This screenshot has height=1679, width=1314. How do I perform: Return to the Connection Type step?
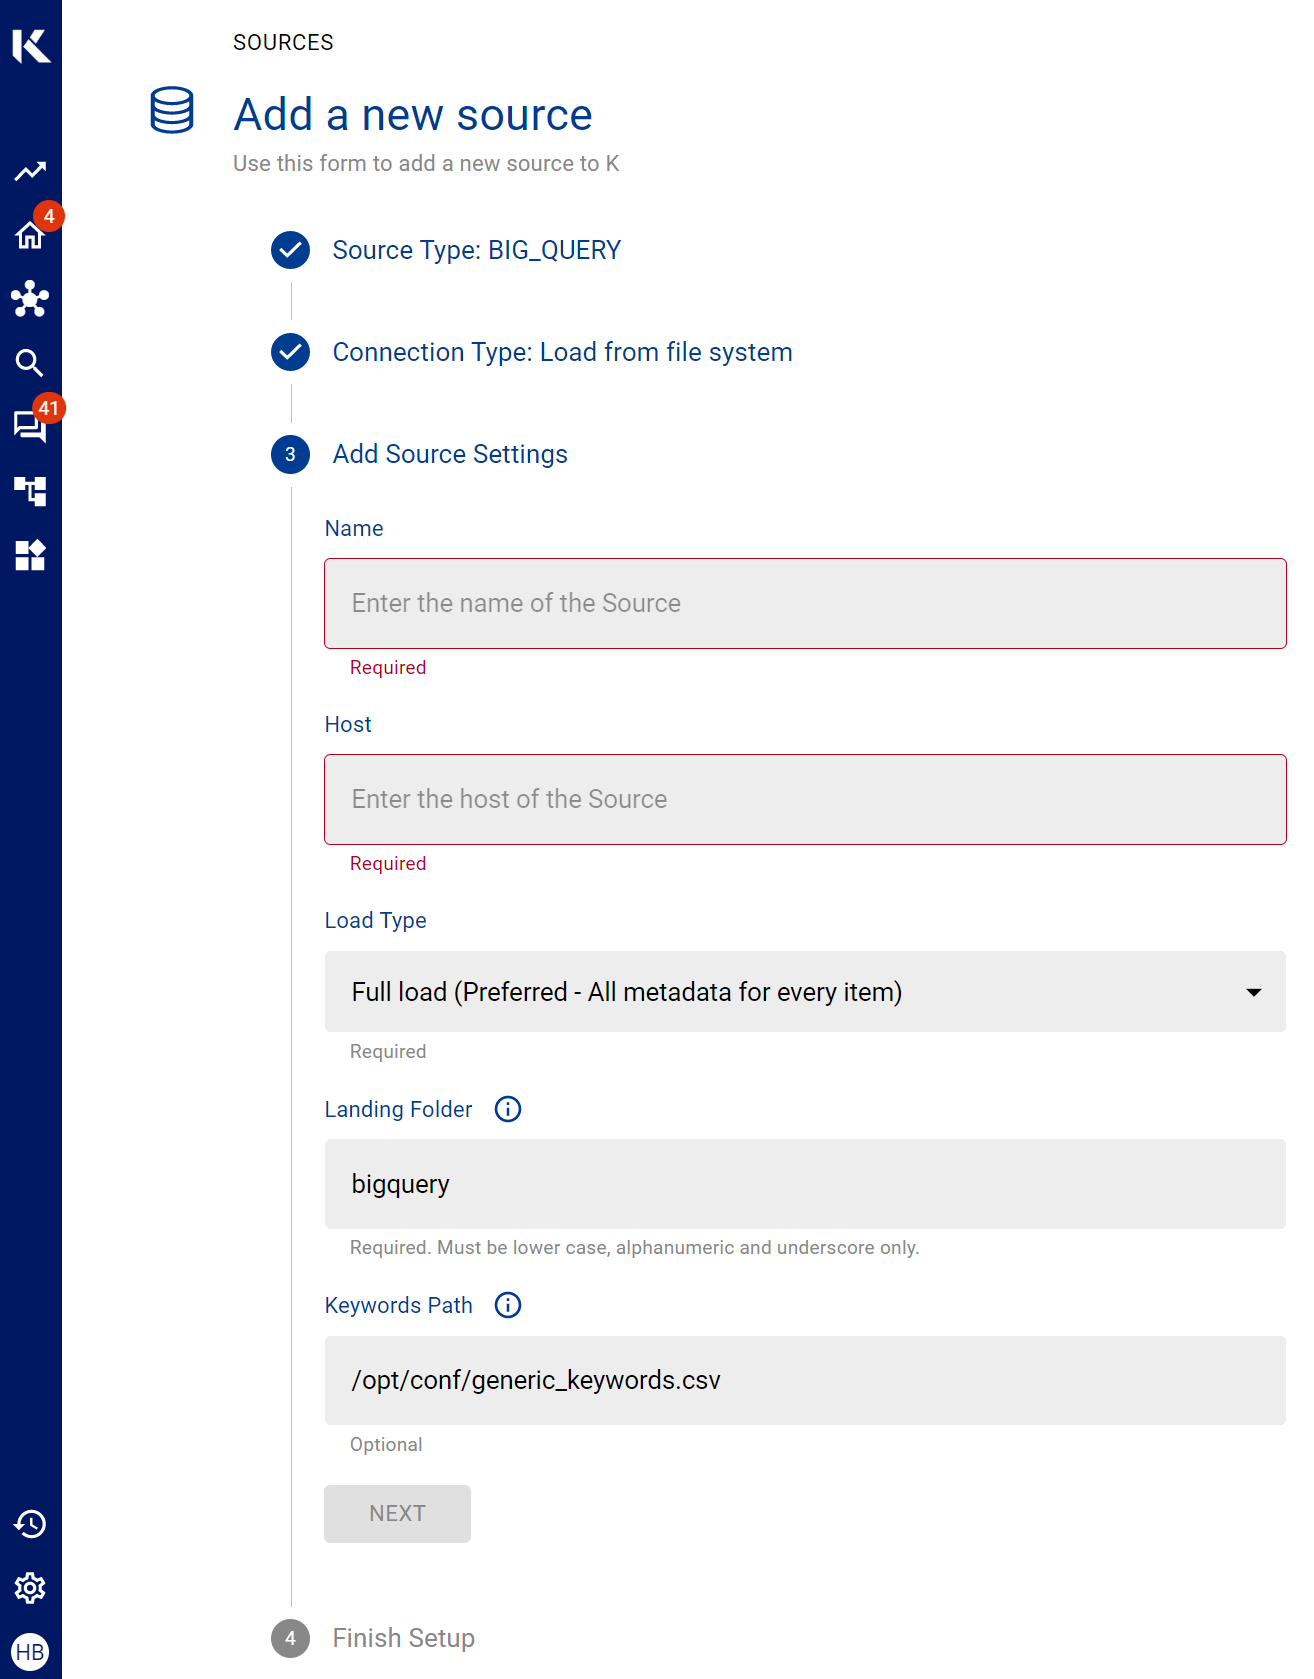tap(561, 352)
